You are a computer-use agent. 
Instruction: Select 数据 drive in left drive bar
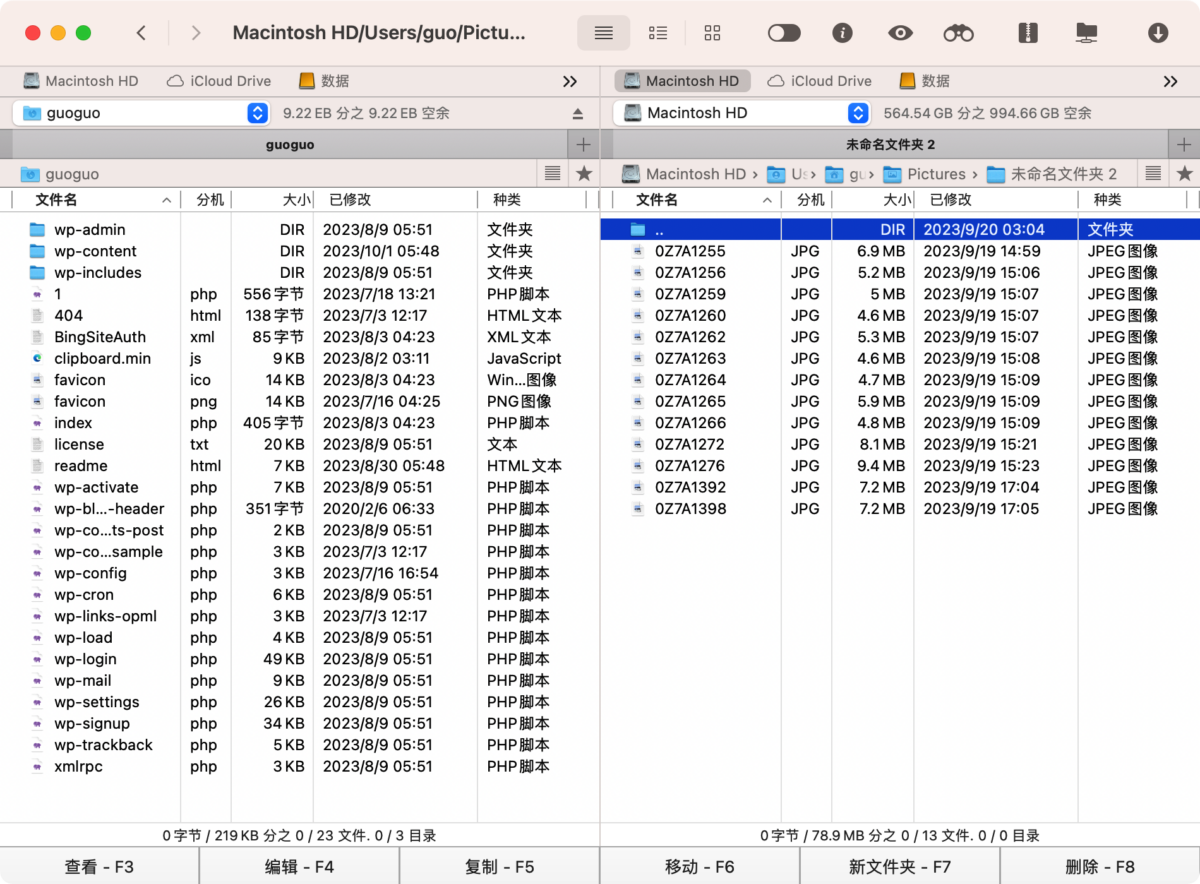click(324, 81)
